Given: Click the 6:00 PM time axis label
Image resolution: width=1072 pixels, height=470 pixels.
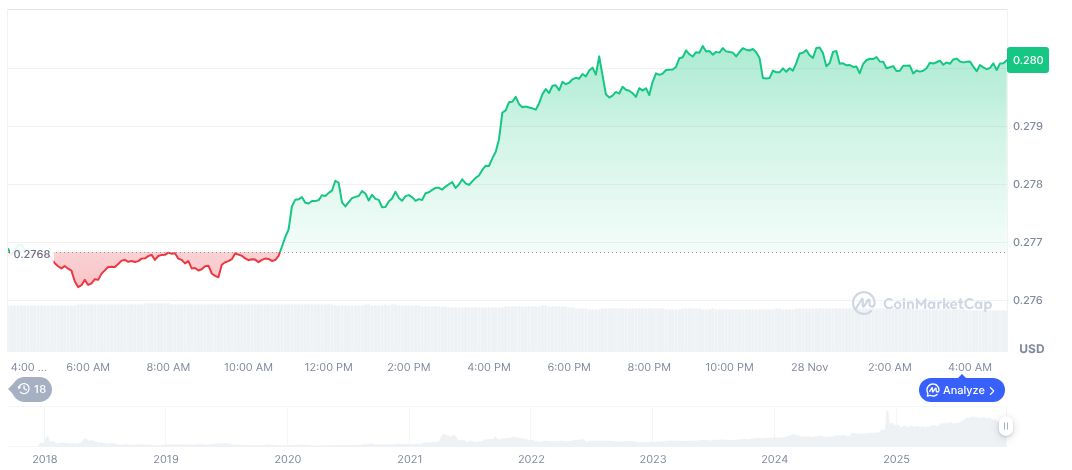Looking at the screenshot, I should click(569, 367).
